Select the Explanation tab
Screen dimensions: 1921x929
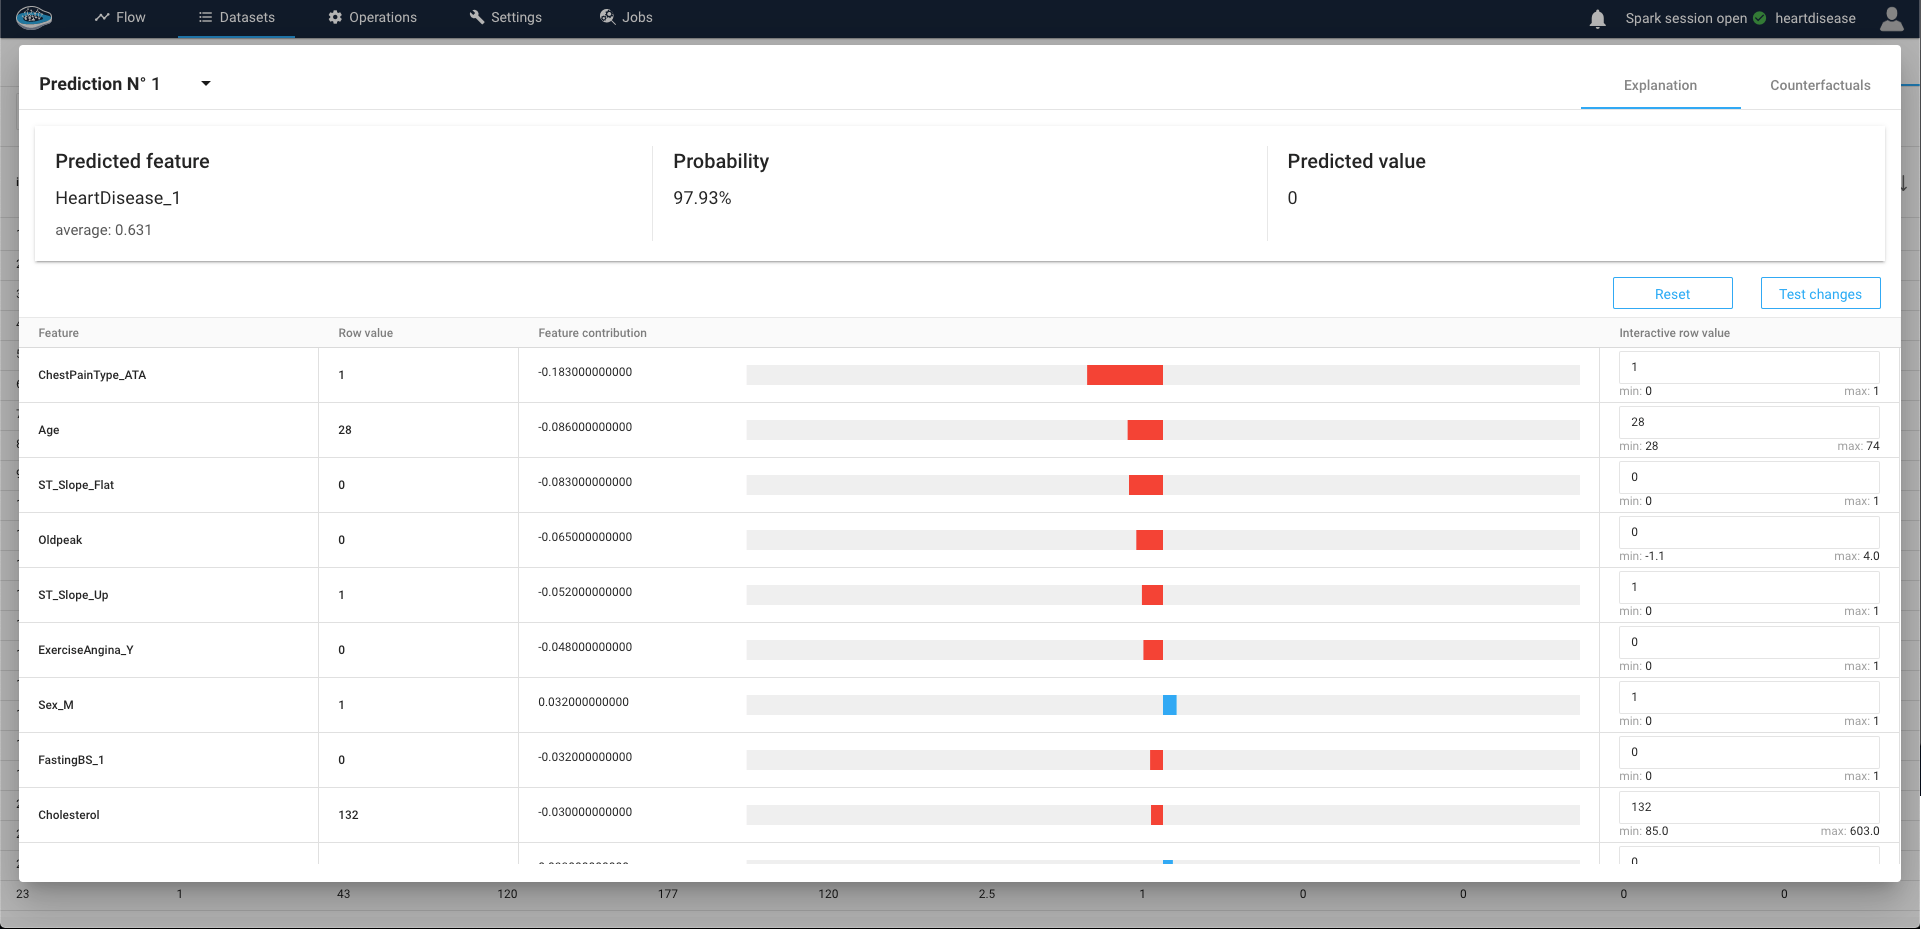pos(1659,85)
